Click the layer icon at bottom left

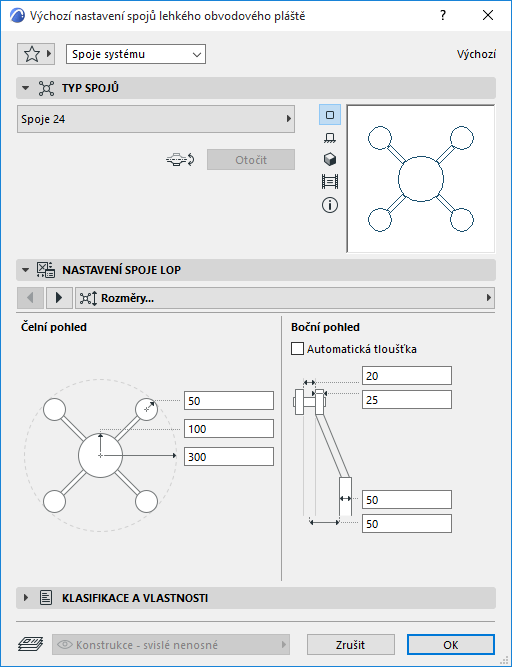click(x=31, y=644)
